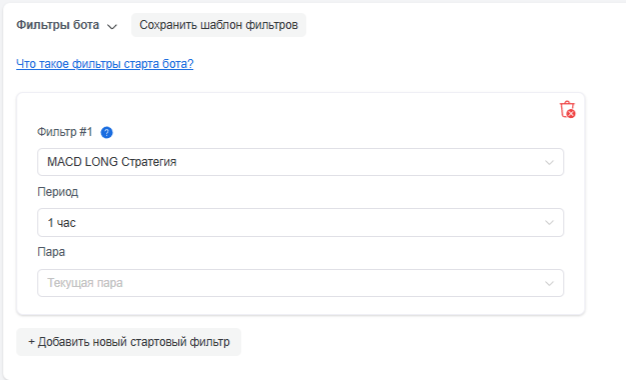Open the Что такое фильтры старта бота? link
626x380 pixels.
pos(105,63)
